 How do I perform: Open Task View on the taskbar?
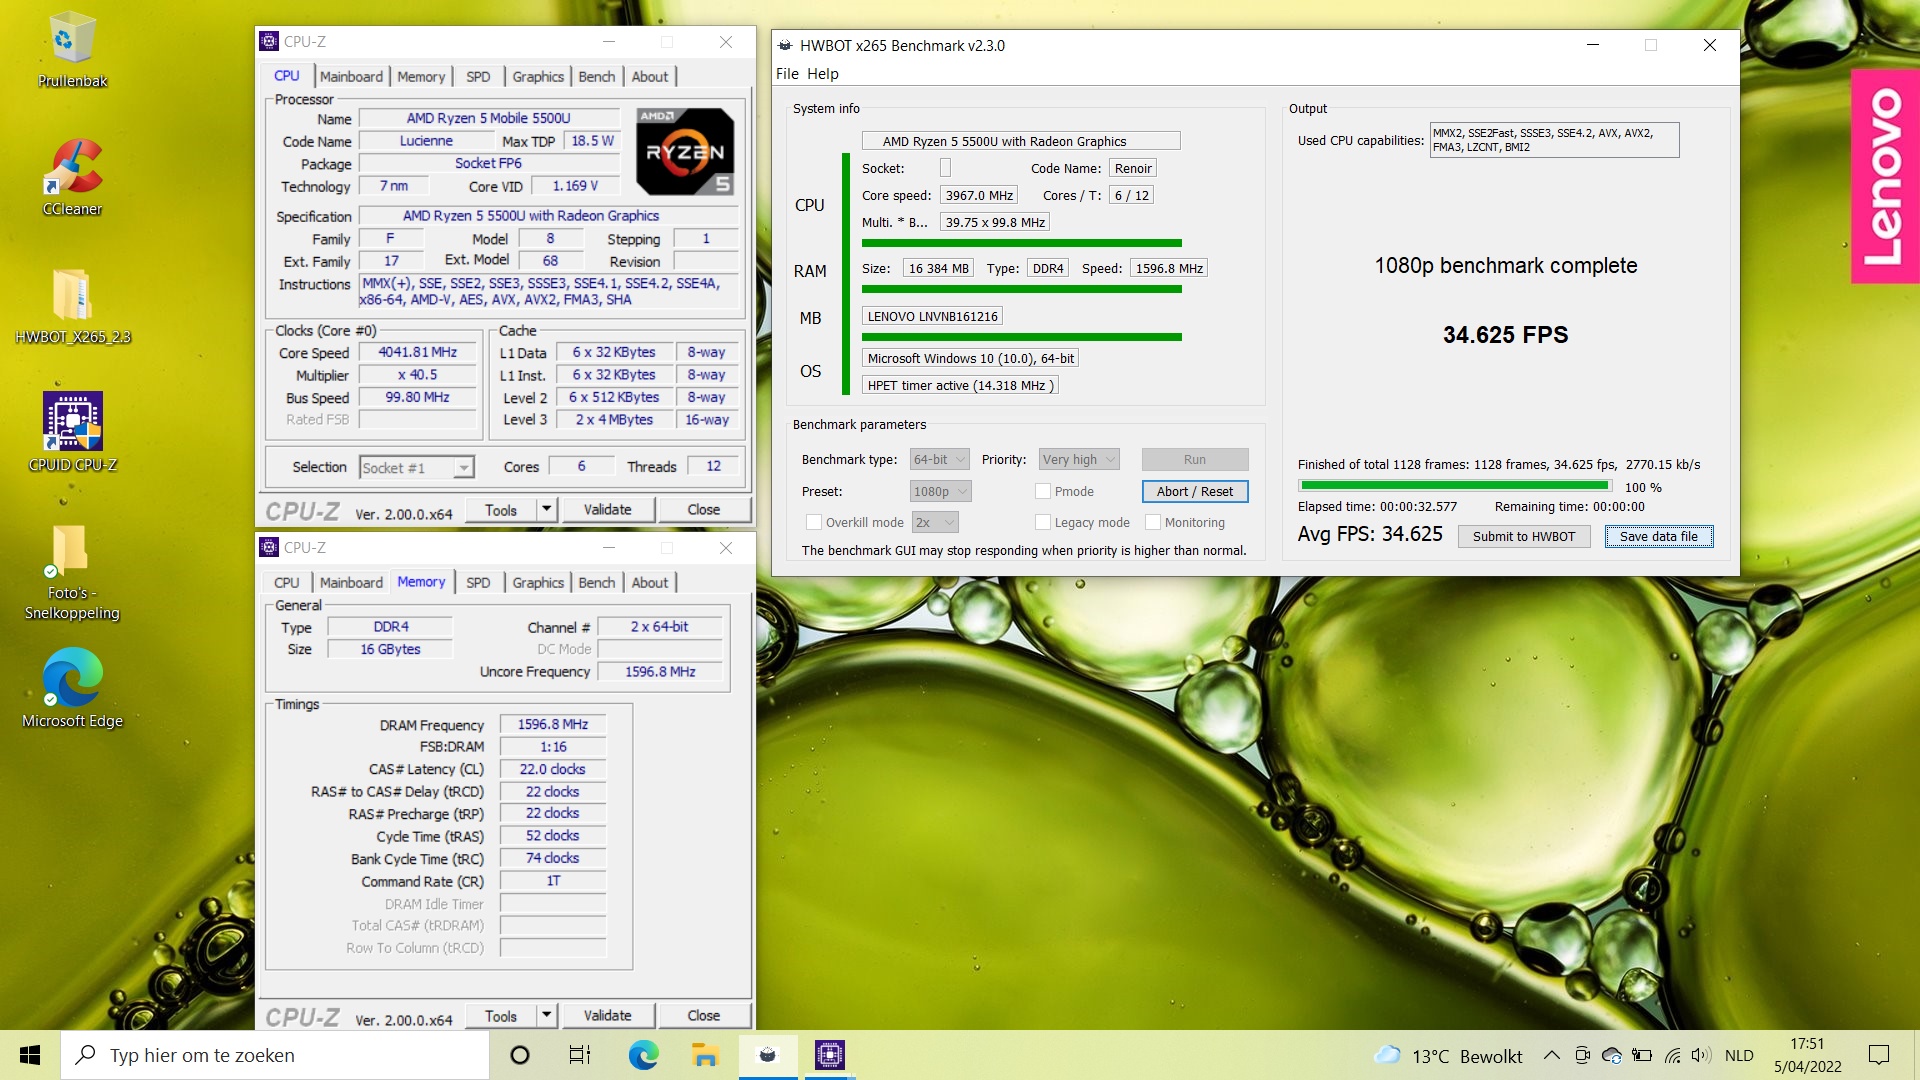(x=580, y=1055)
